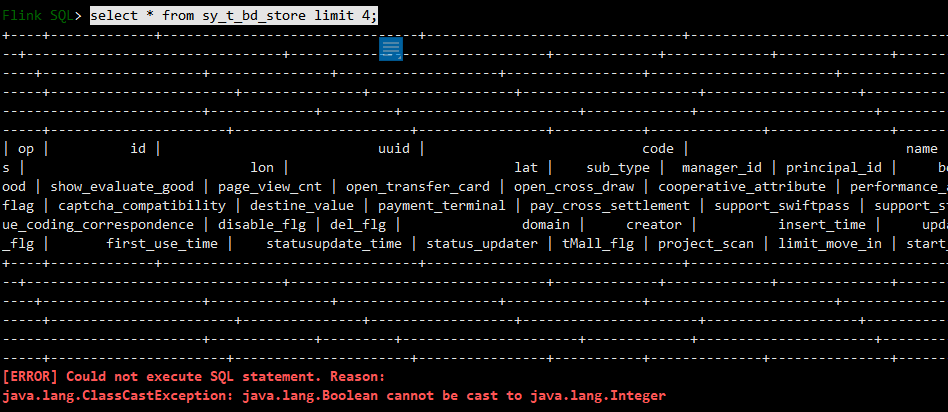Select the 'op' column header
948x412 pixels.
26,149
